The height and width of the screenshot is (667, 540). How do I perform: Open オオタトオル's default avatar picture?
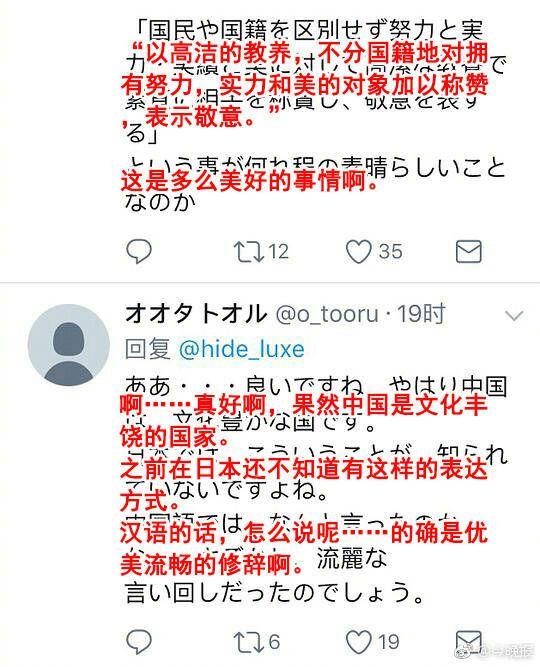click(x=69, y=345)
